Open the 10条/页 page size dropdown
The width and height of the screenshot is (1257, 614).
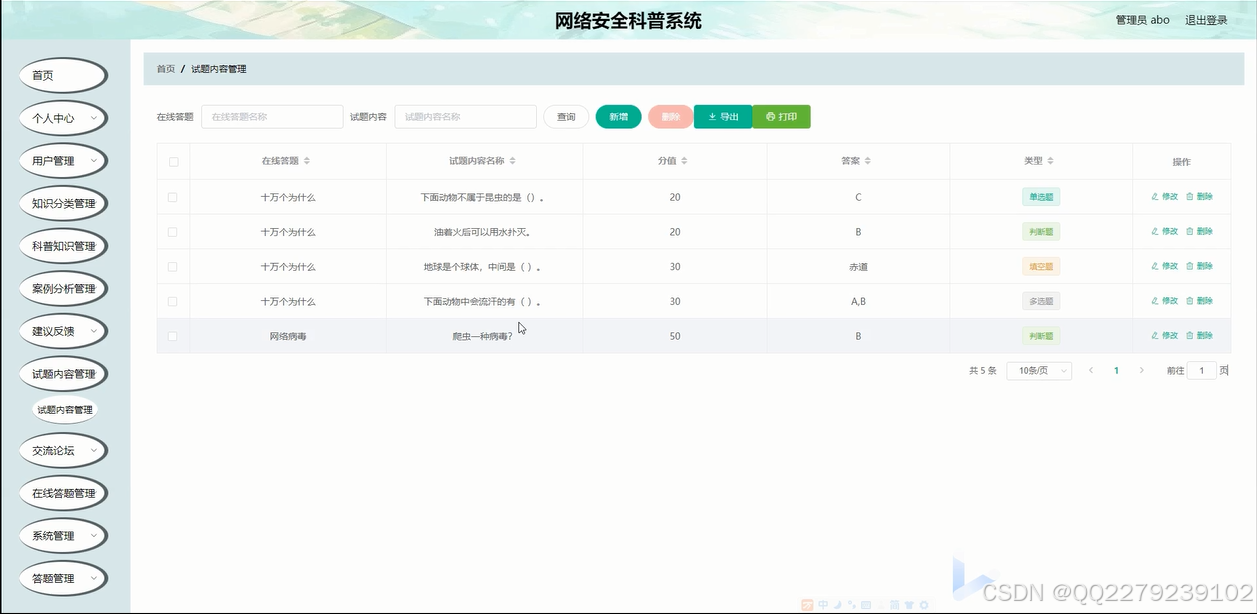[1038, 370]
